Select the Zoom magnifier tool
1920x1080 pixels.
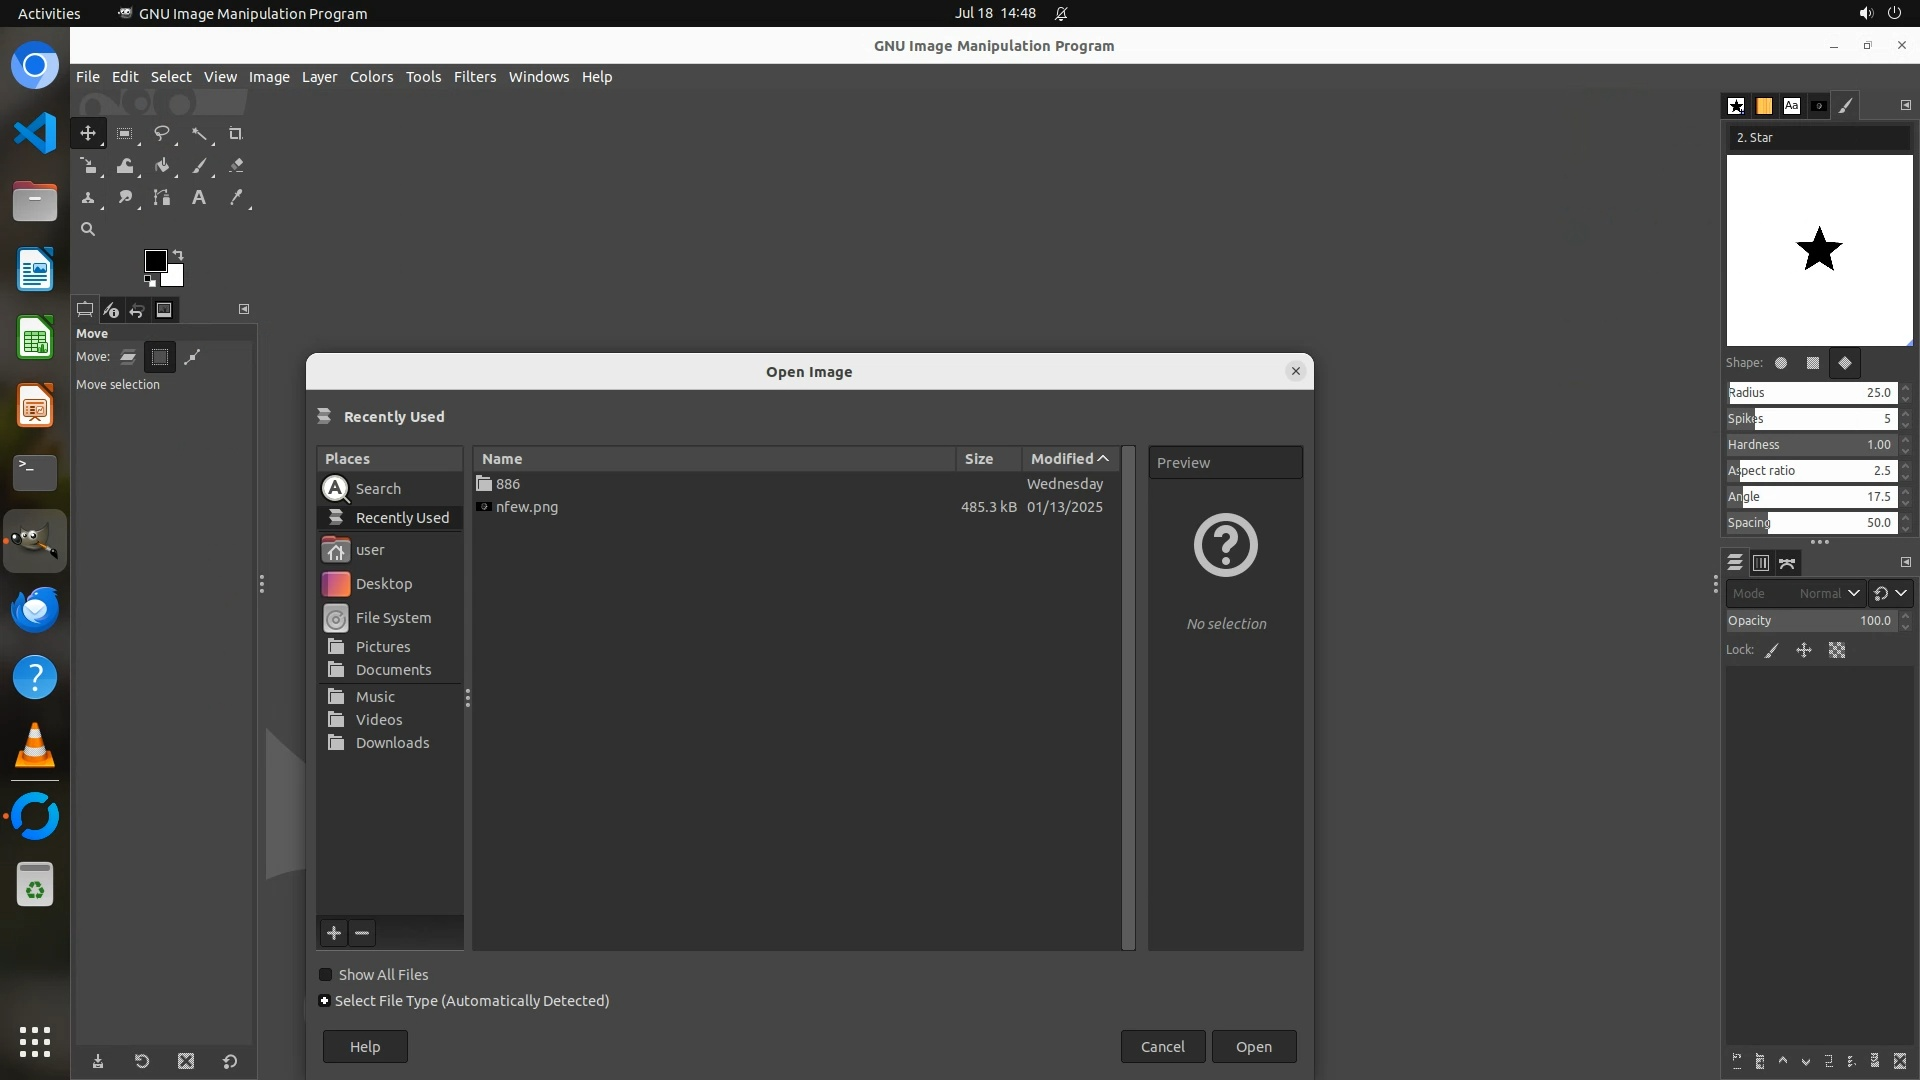coord(88,230)
